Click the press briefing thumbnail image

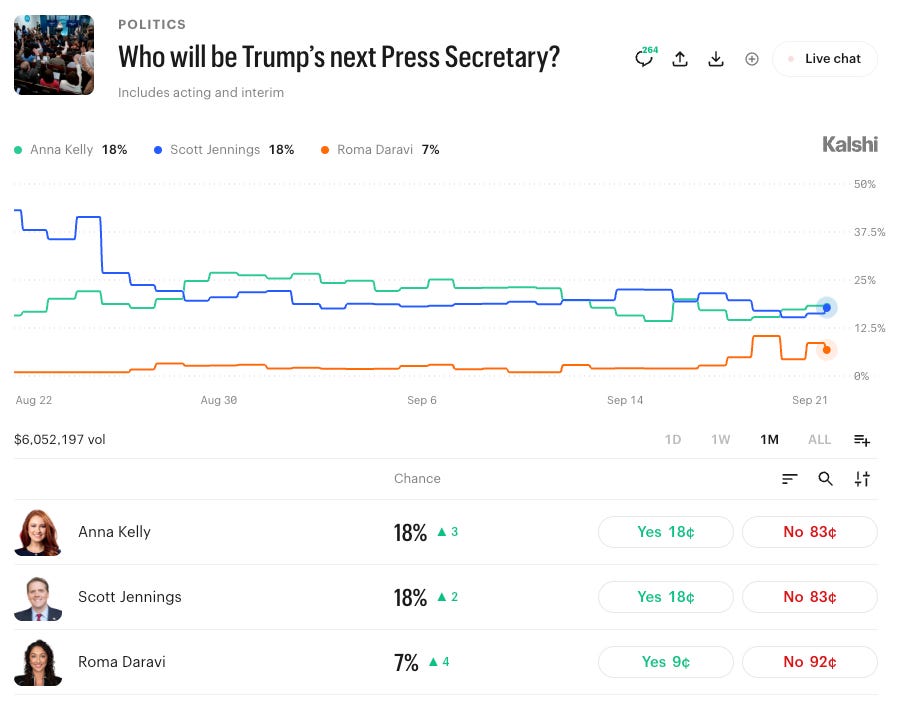(54, 55)
